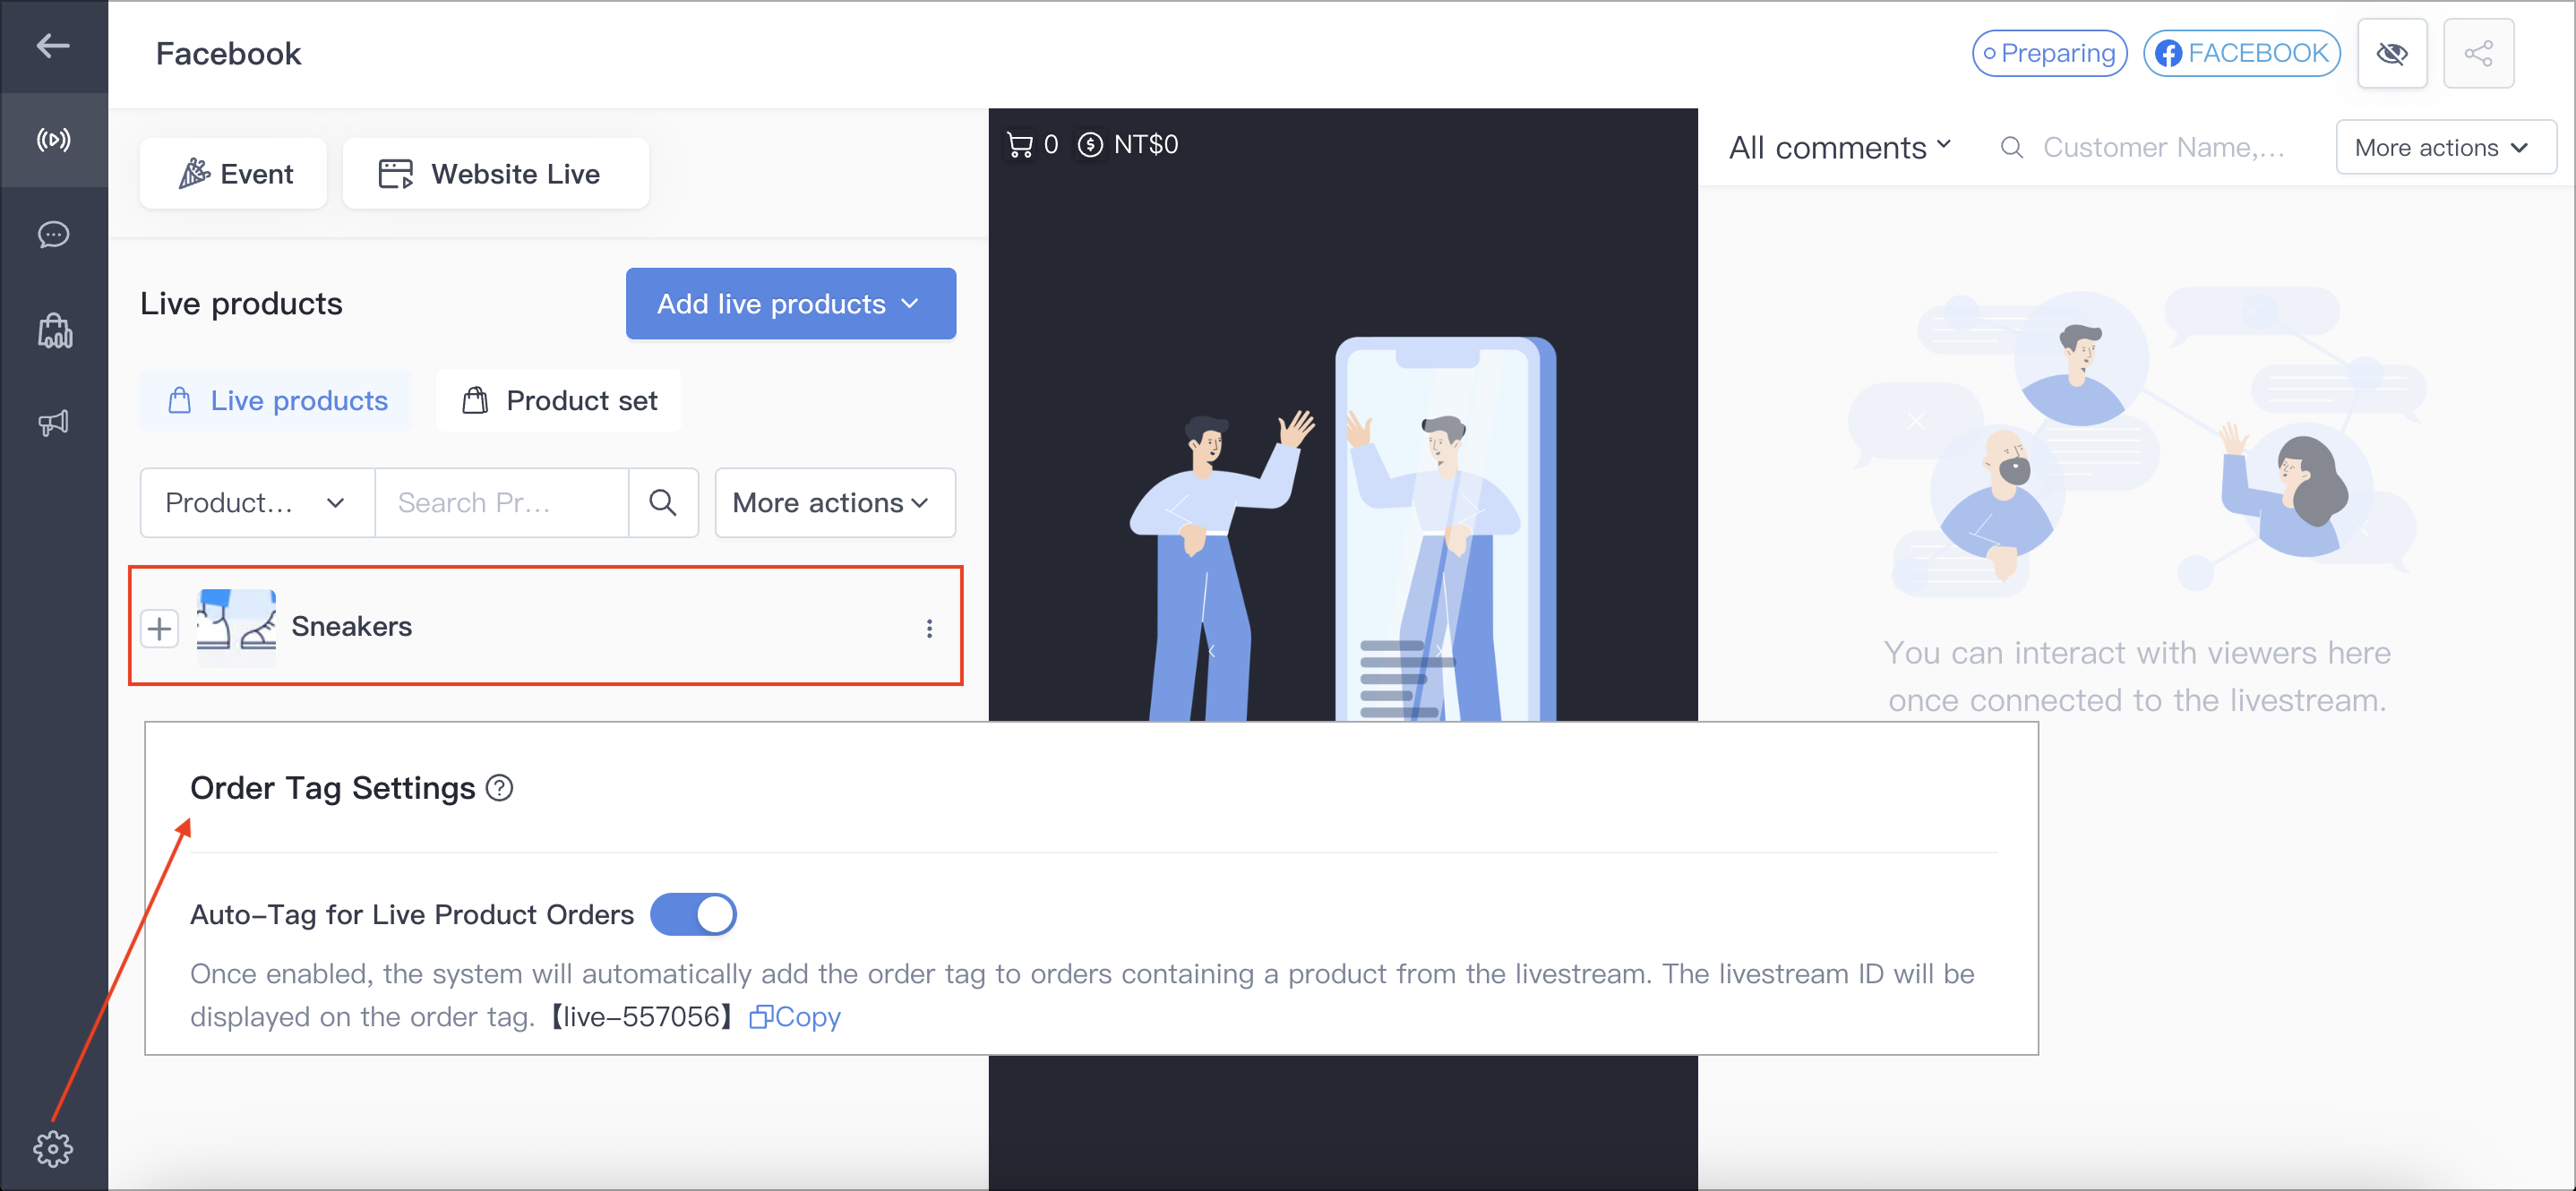Disable Auto-Tag for Live Product Orders
Viewport: 2576px width, 1191px height.
(693, 914)
